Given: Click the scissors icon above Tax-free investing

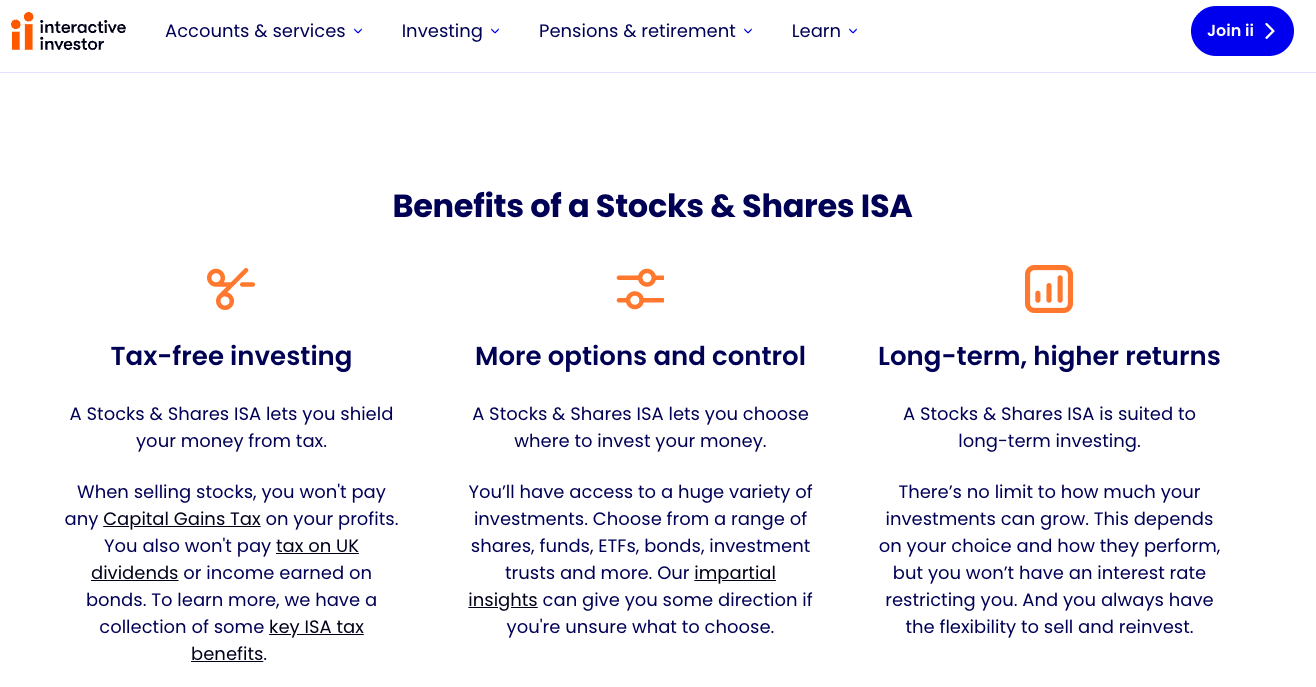Looking at the screenshot, I should point(231,288).
